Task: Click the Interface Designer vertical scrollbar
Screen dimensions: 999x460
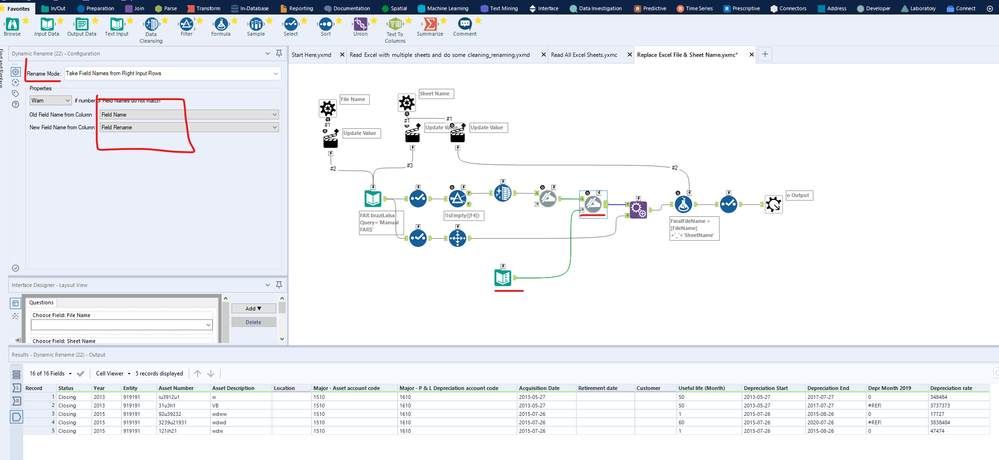Action: [283, 319]
